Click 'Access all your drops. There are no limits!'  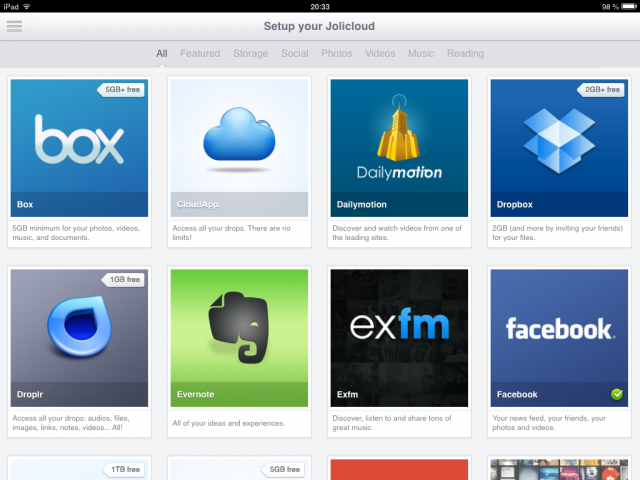[231, 233]
